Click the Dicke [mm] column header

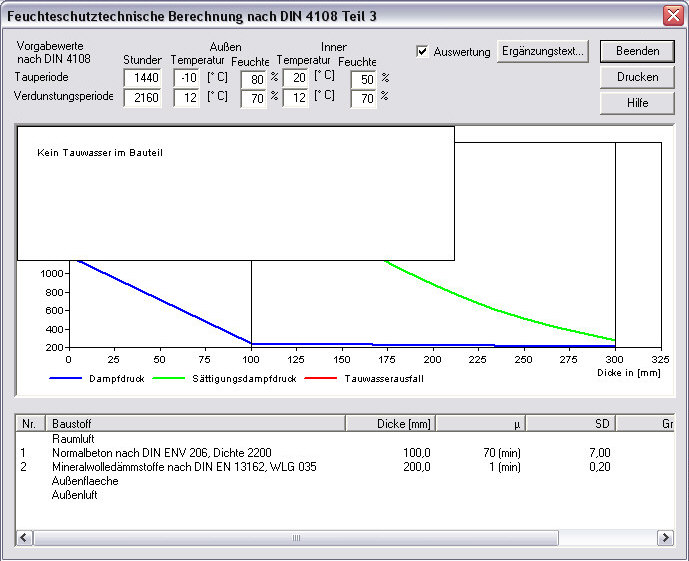(x=391, y=423)
